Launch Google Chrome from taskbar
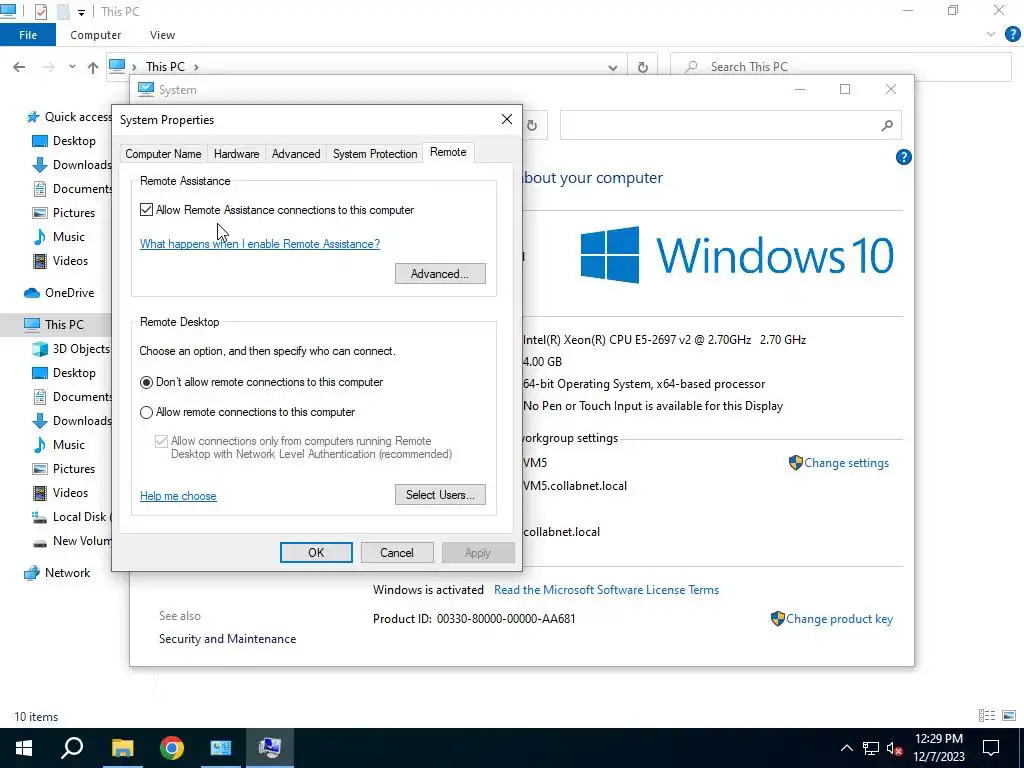The image size is (1024, 768). click(x=172, y=748)
